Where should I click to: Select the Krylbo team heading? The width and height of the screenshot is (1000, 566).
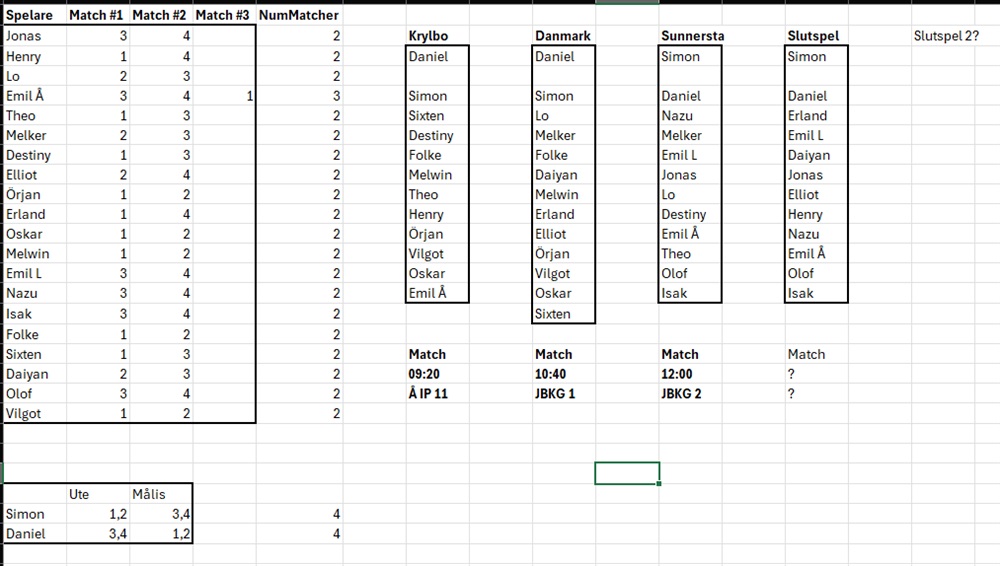[428, 36]
